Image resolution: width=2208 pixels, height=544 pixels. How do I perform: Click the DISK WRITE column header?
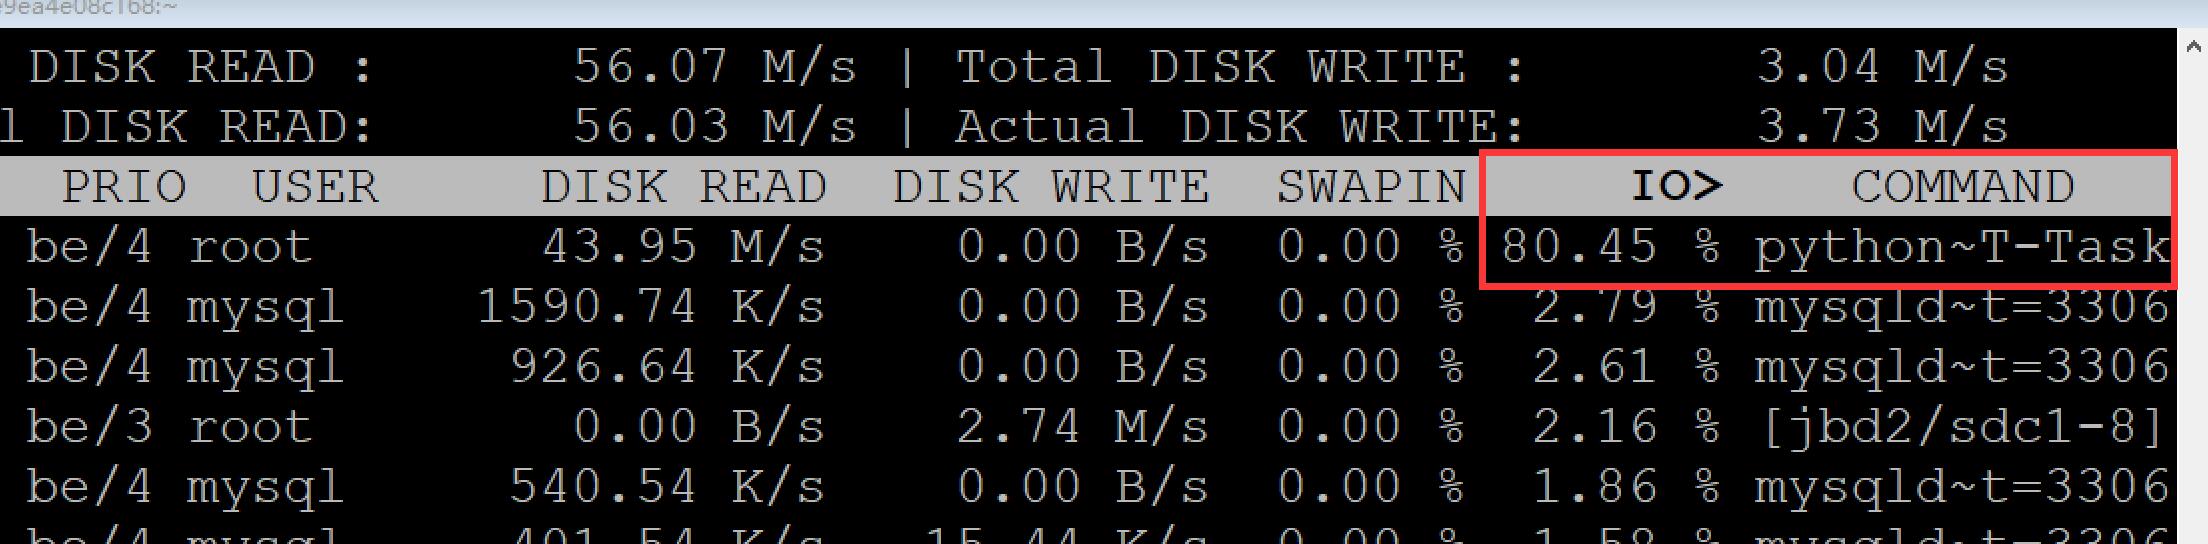[x=1051, y=187]
